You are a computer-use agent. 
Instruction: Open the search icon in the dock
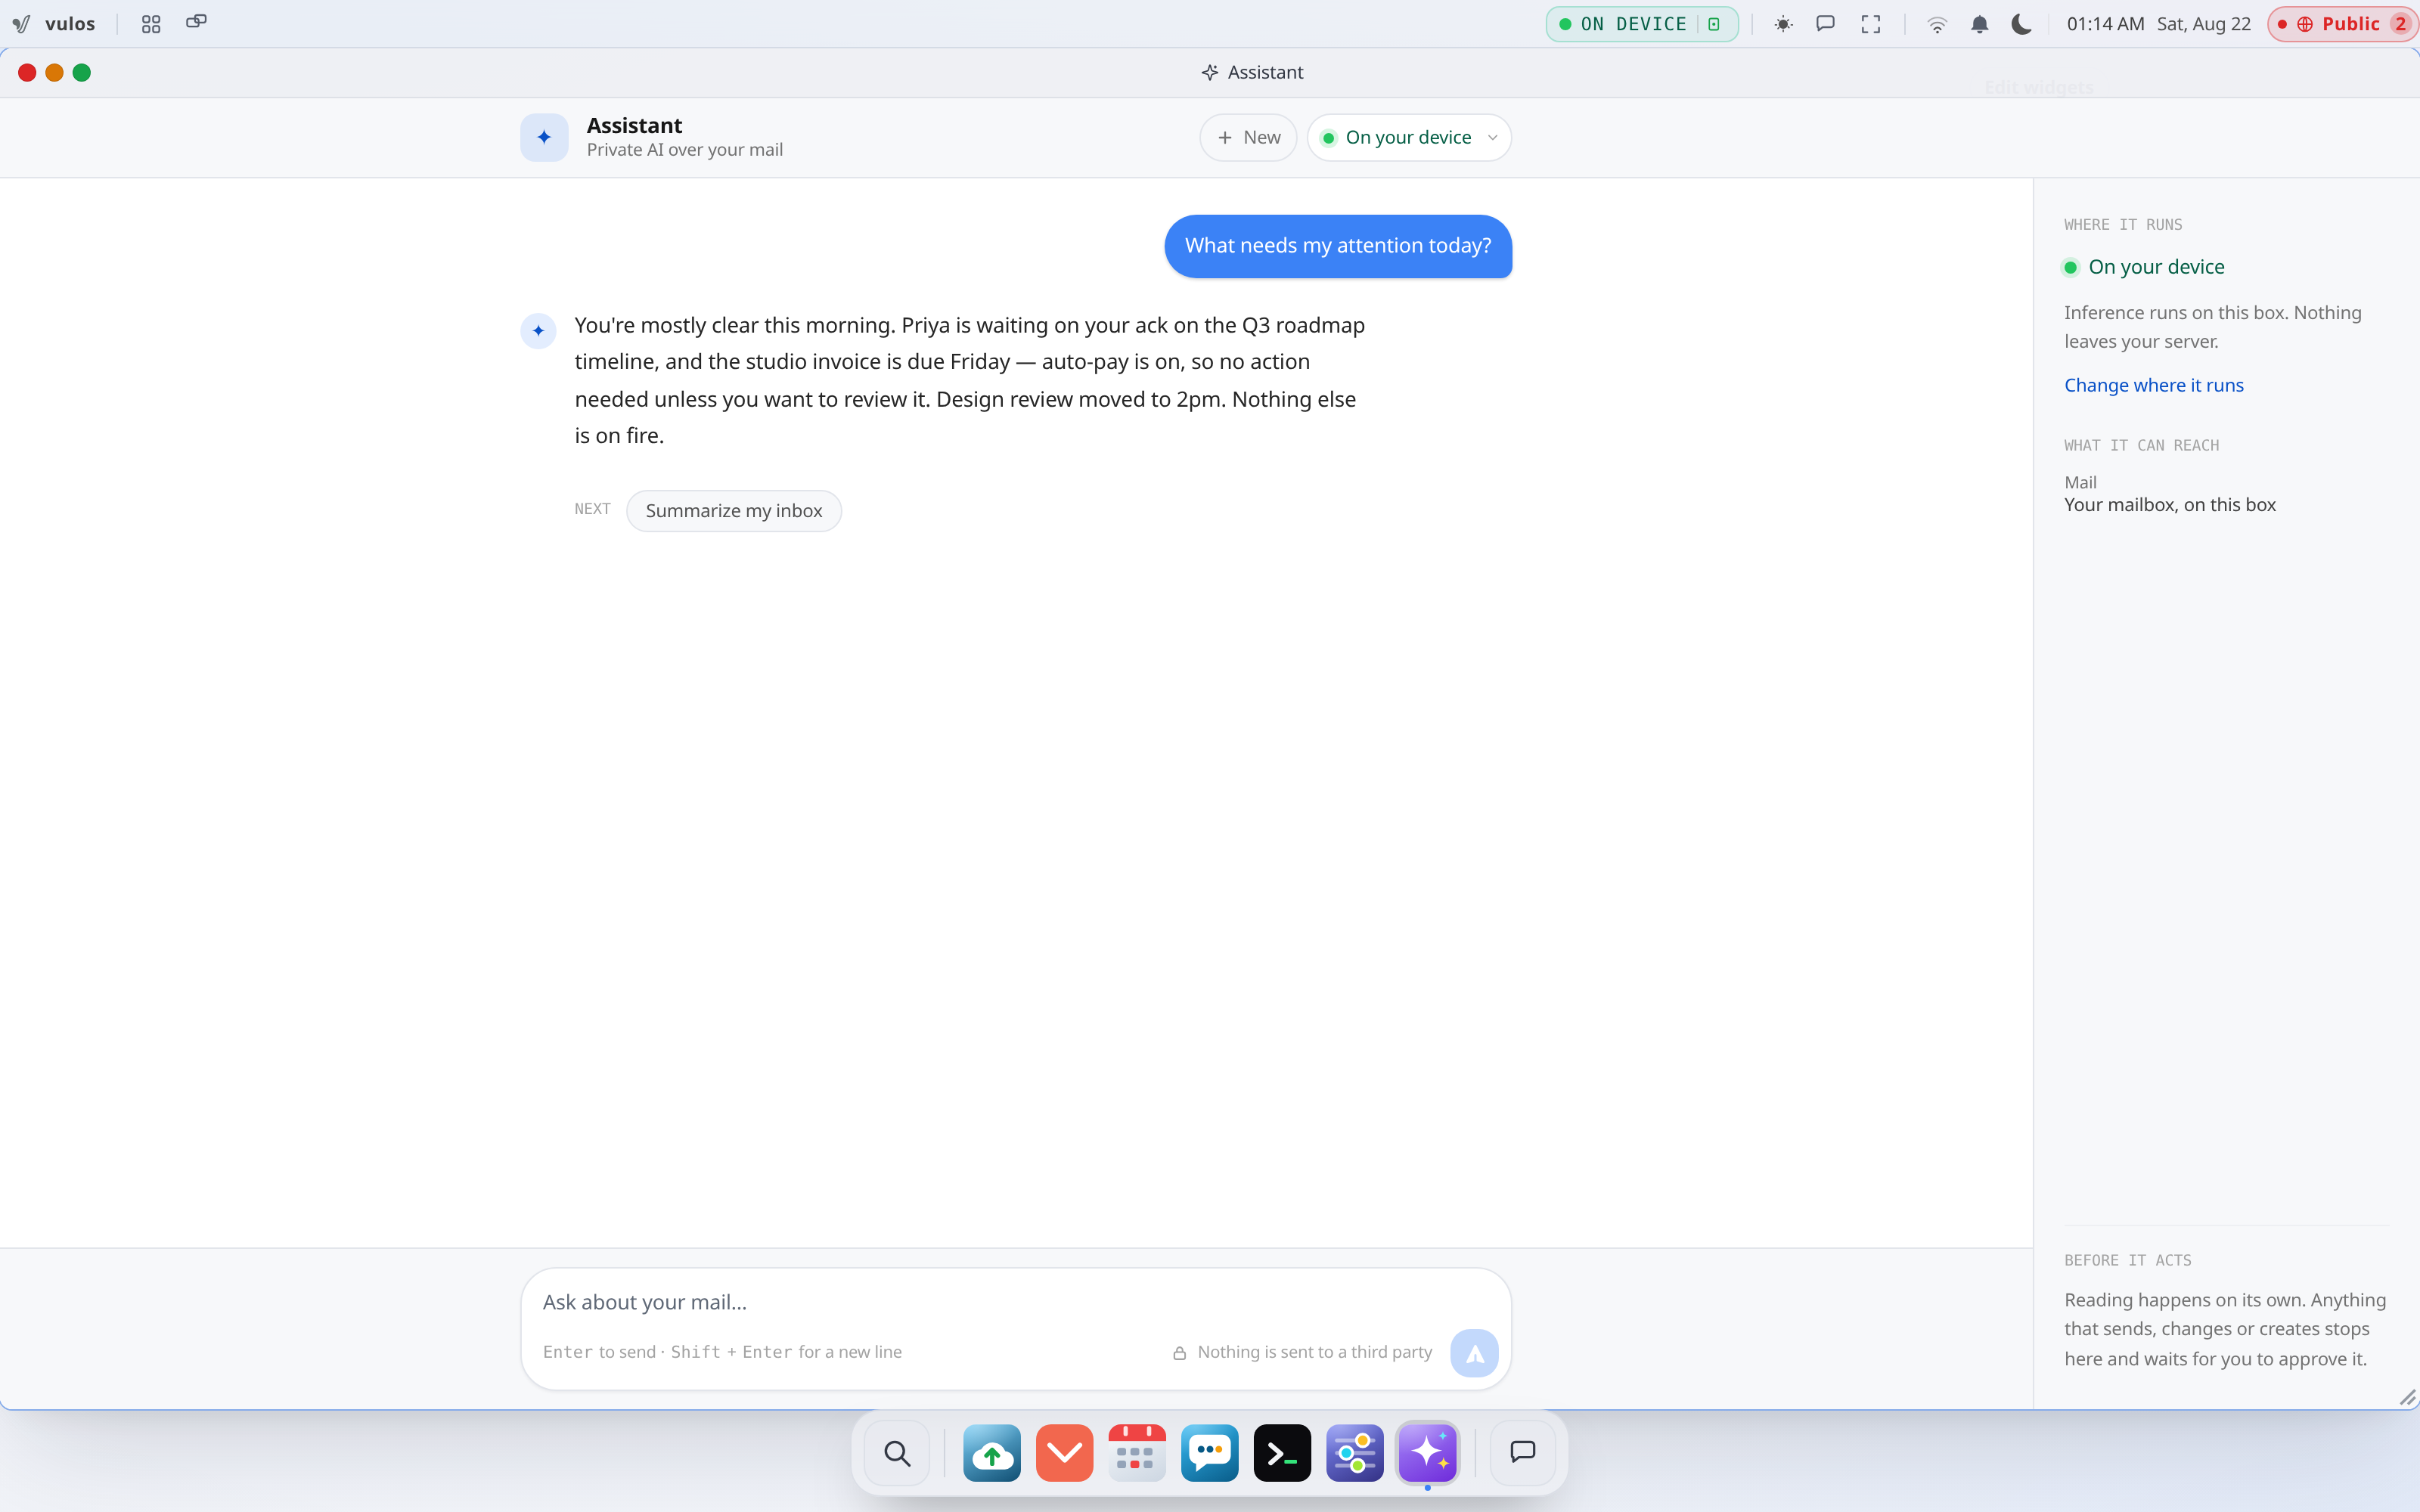click(x=897, y=1453)
